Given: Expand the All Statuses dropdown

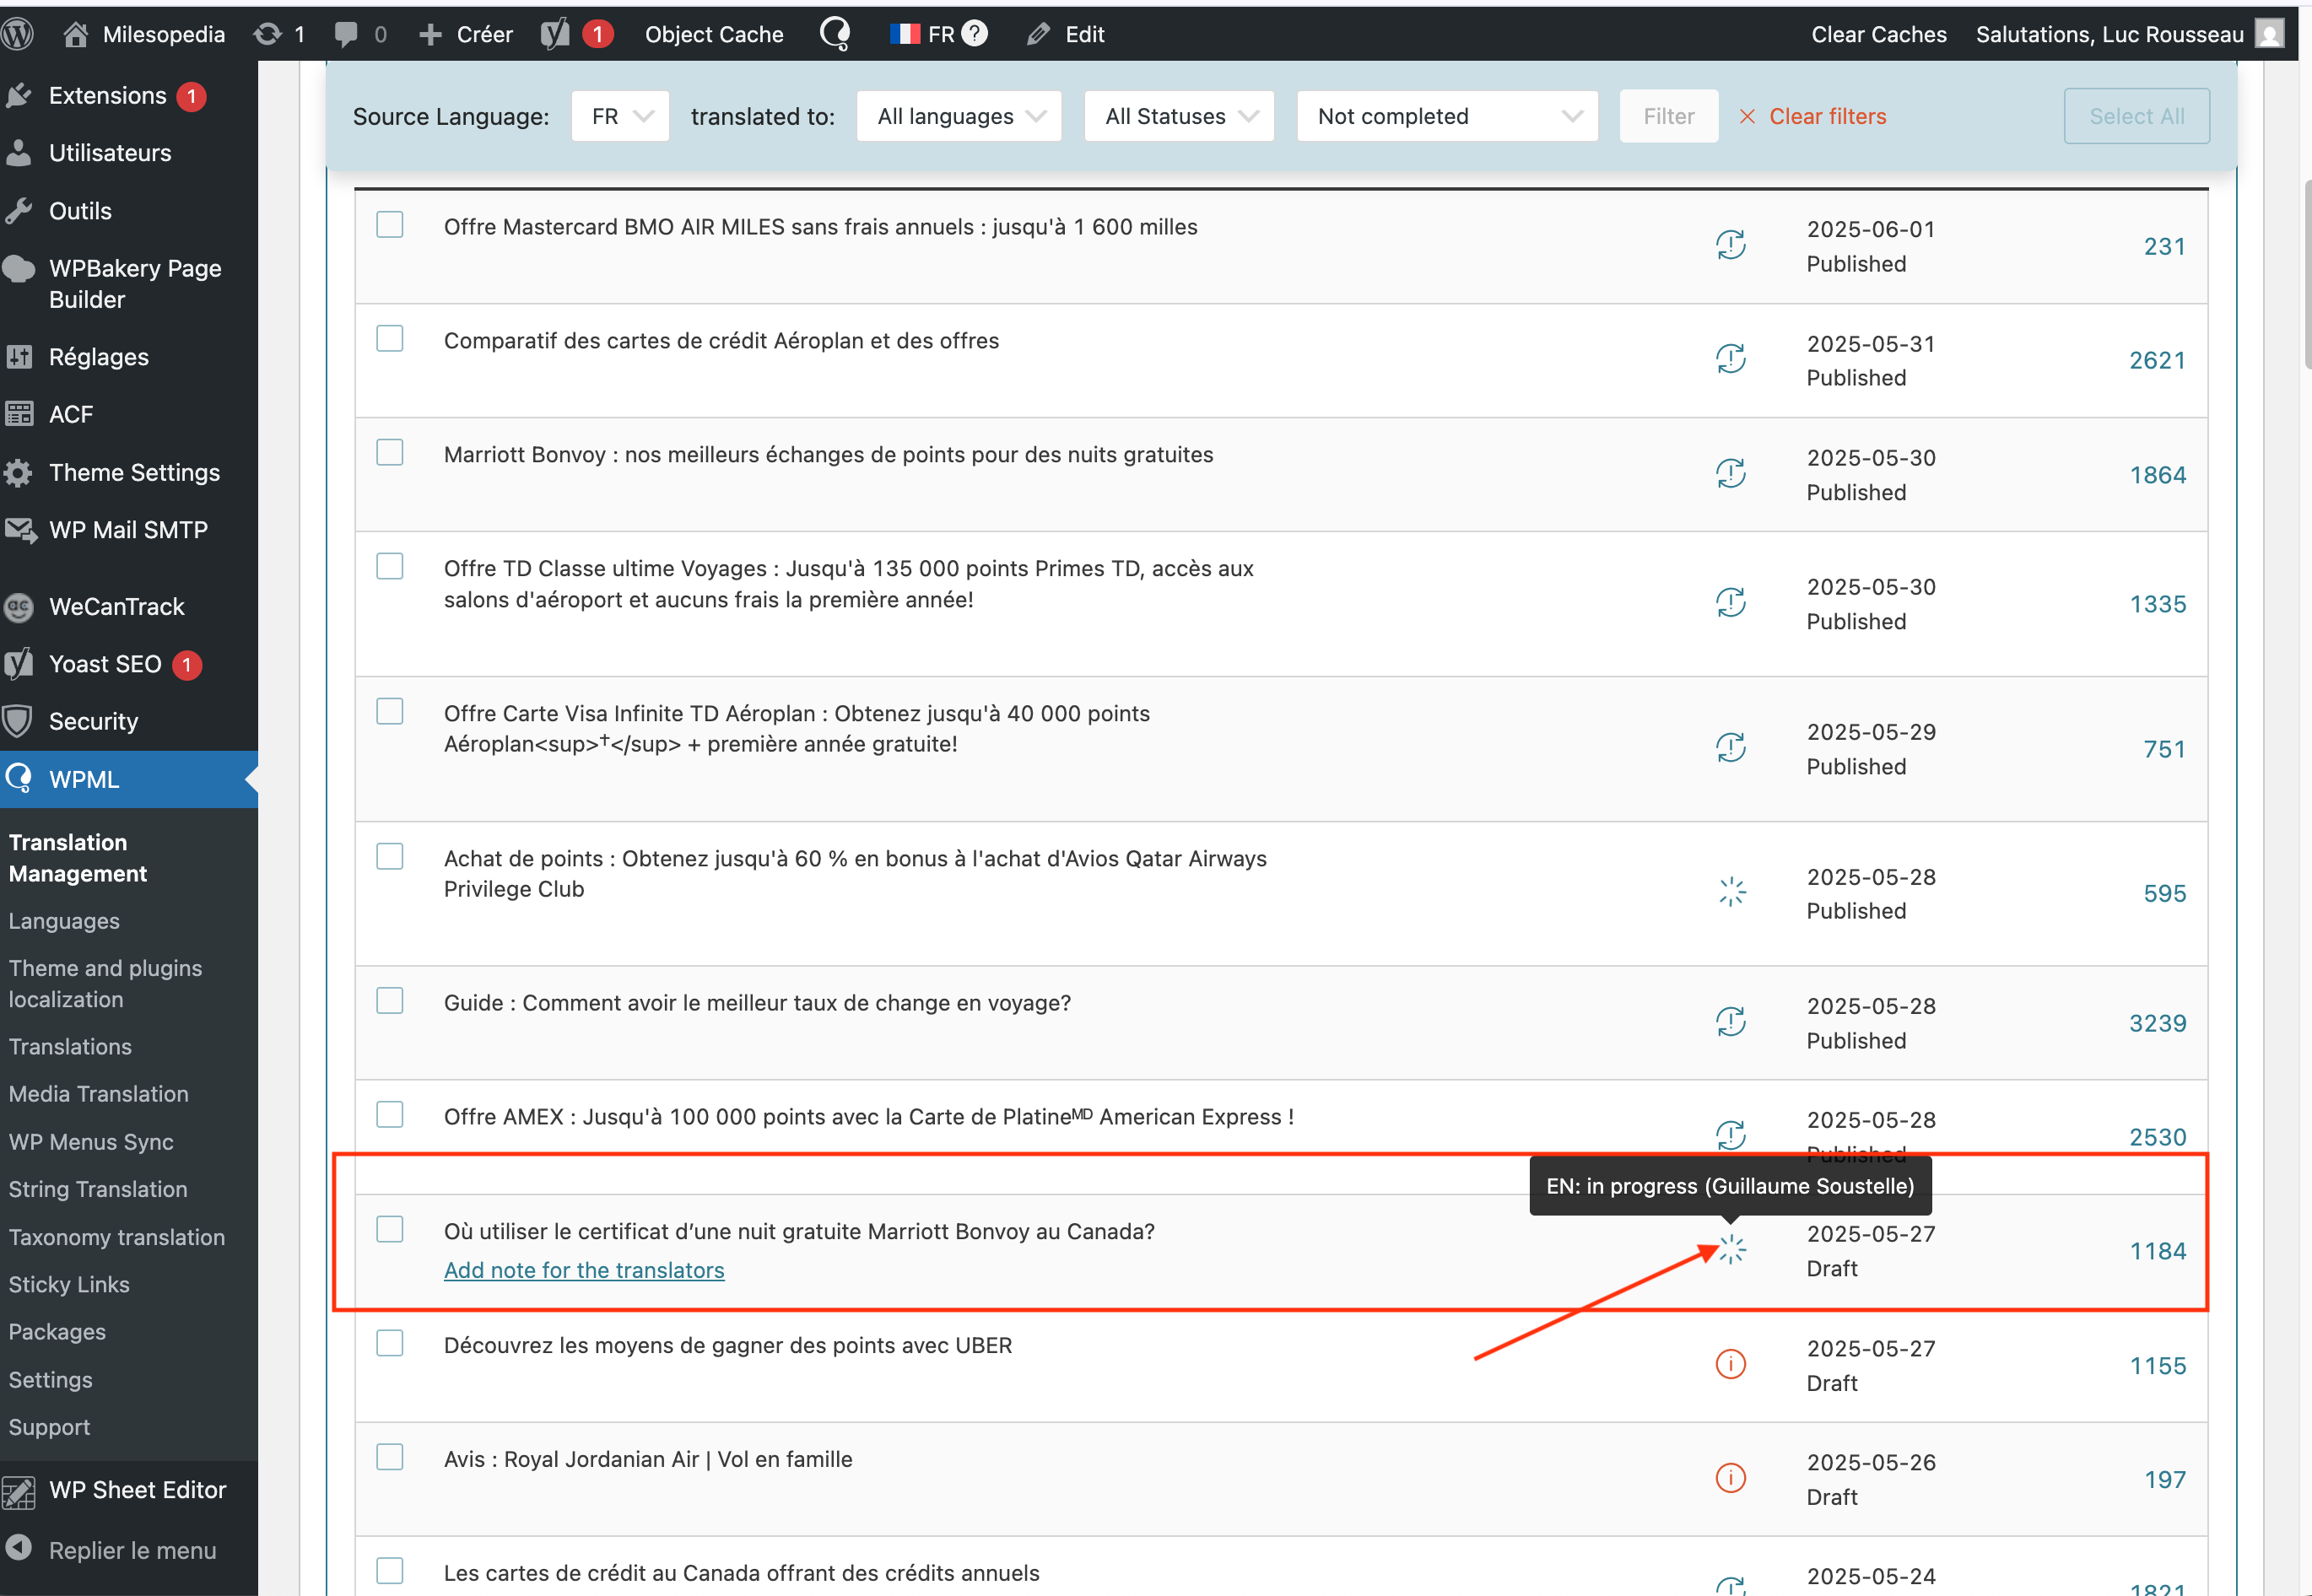Looking at the screenshot, I should pyautogui.click(x=1179, y=116).
